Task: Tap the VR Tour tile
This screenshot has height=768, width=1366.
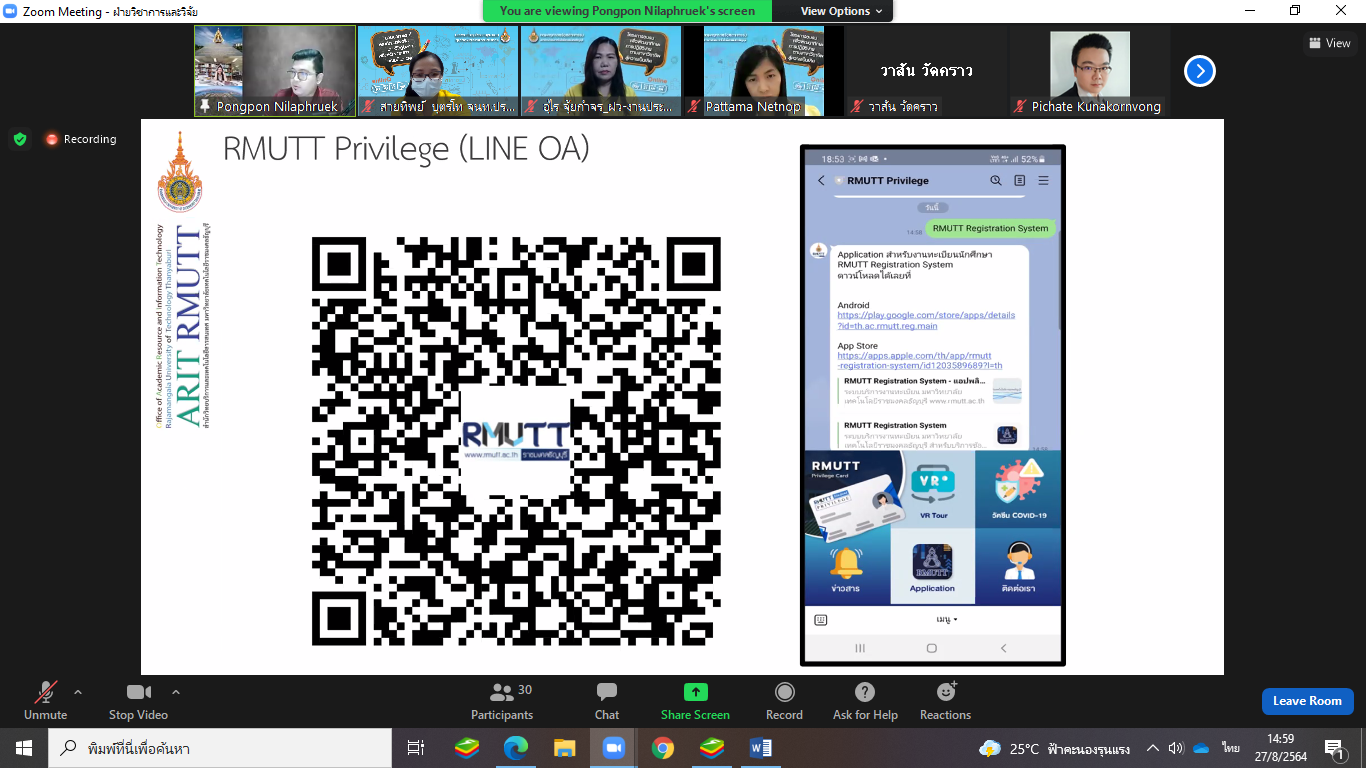Action: [x=933, y=490]
